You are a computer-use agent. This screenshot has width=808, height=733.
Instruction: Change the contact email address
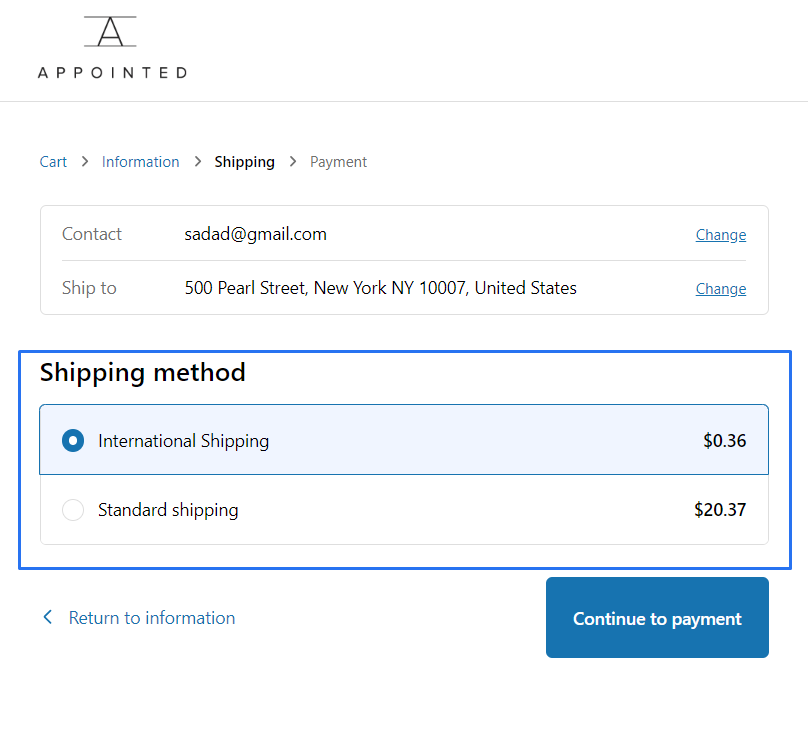pyautogui.click(x=720, y=235)
